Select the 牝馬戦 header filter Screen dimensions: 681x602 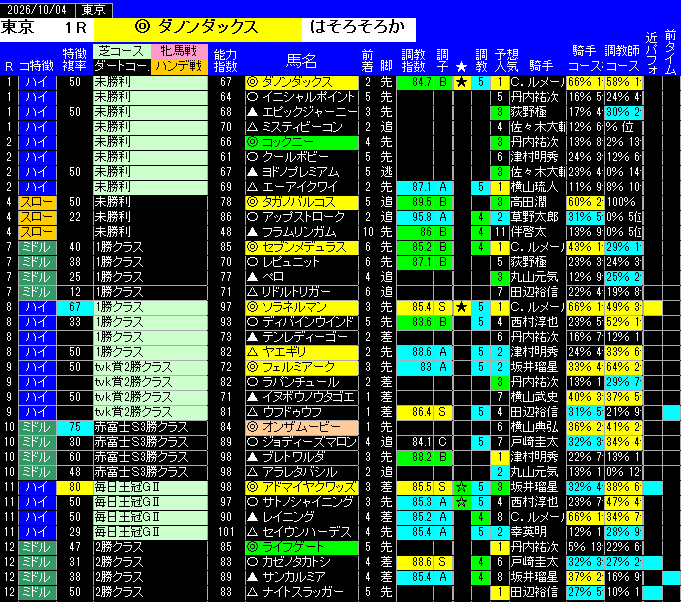point(179,51)
